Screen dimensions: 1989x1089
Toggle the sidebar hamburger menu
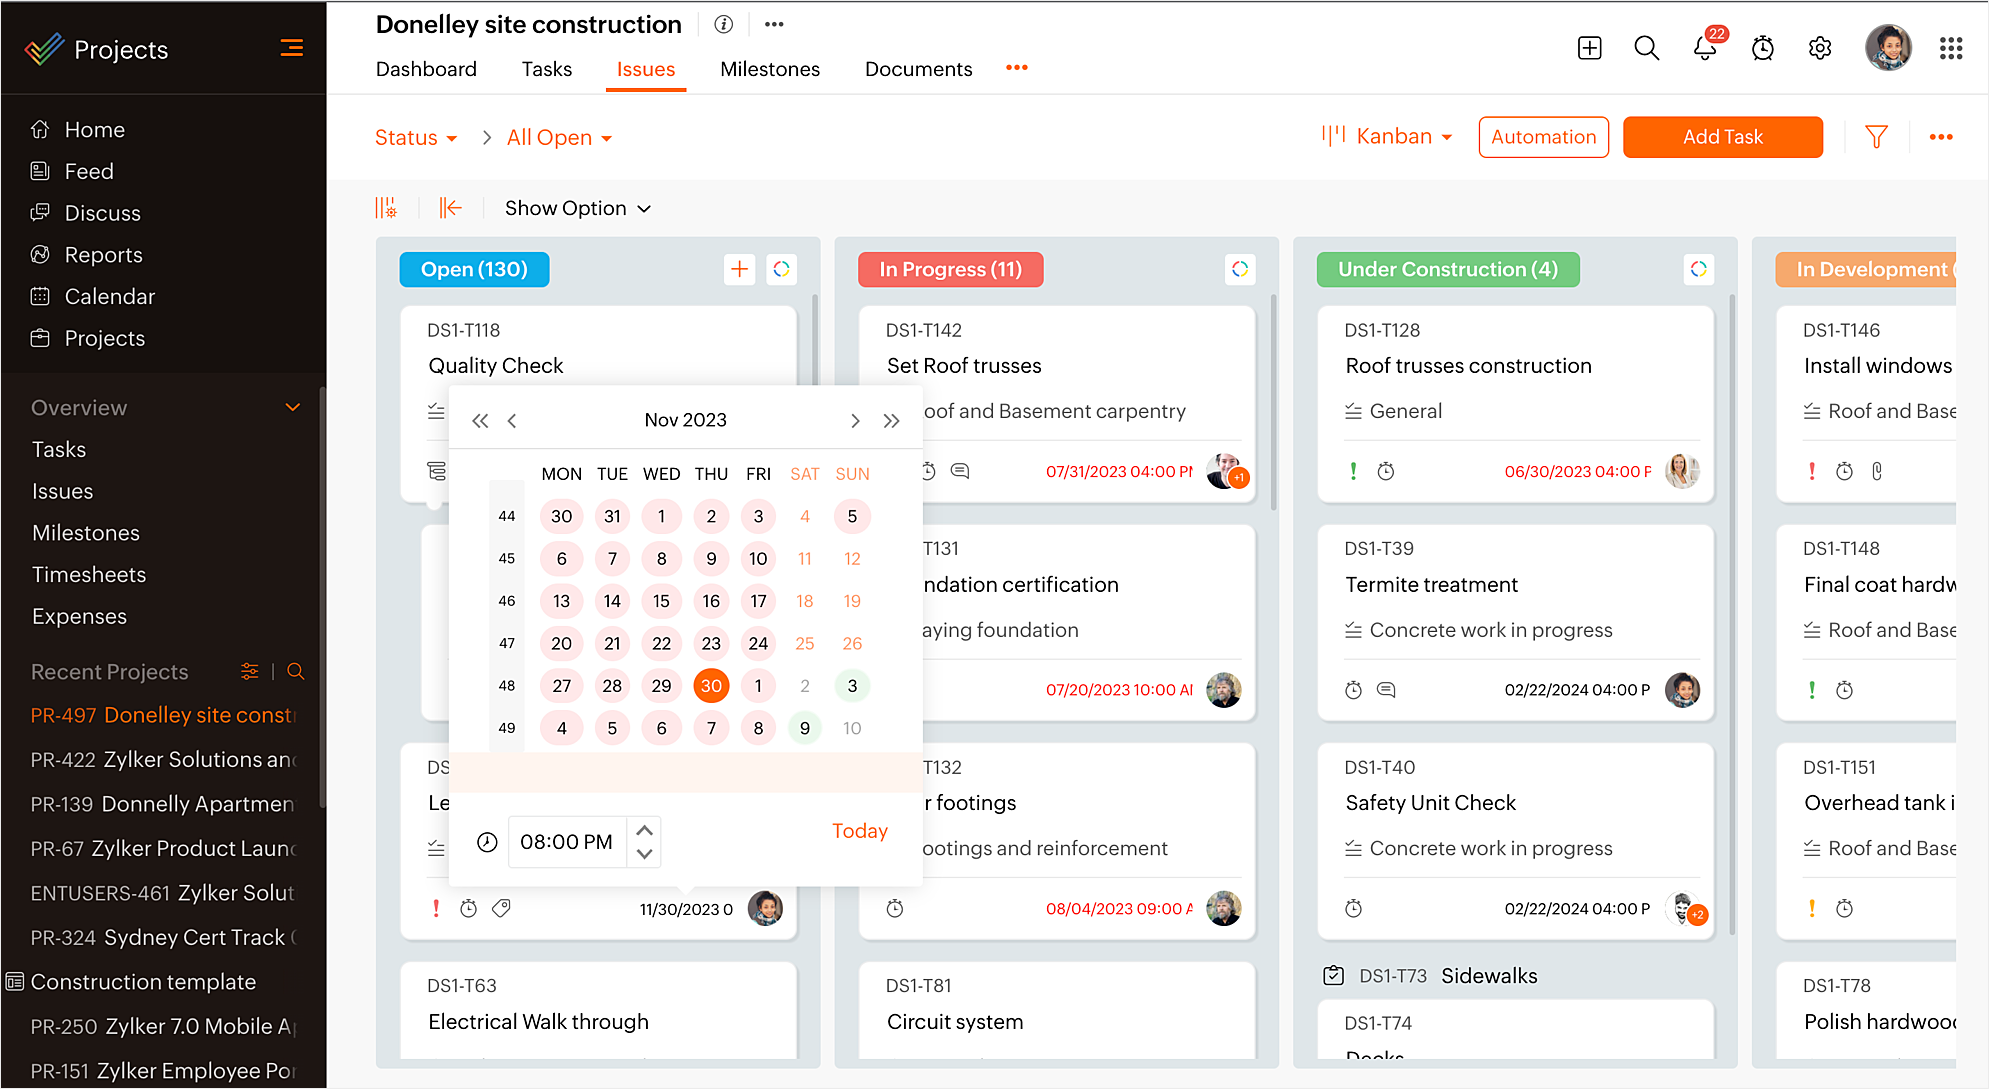291,48
